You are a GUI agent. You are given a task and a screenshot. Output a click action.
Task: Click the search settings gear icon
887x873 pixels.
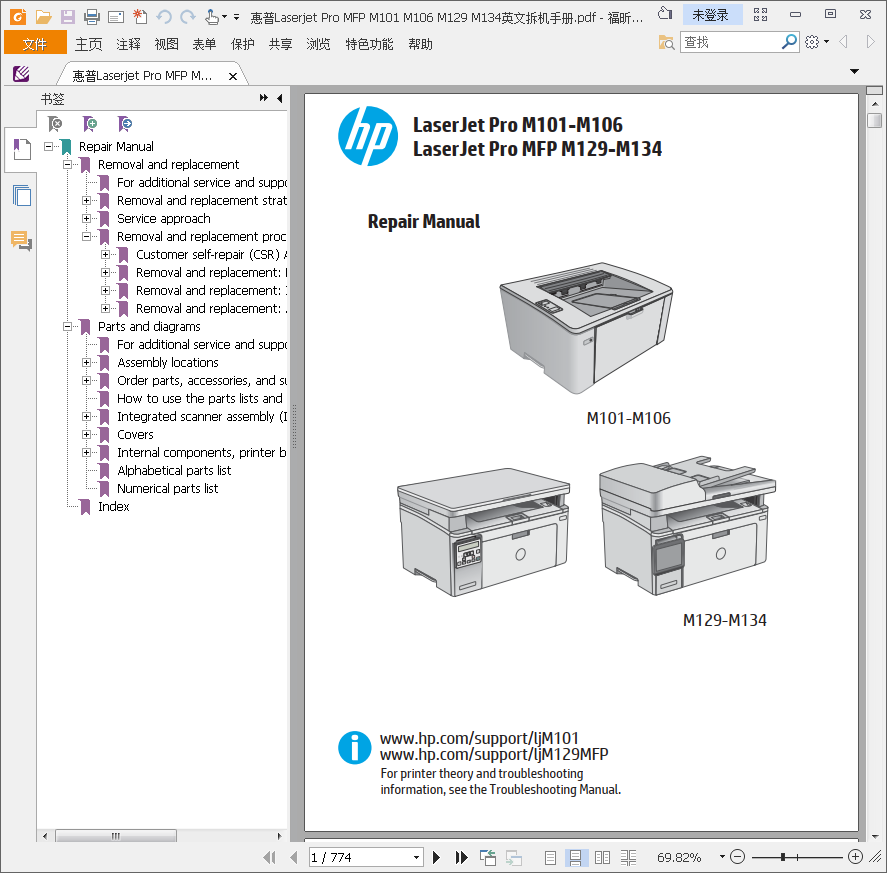coord(812,42)
